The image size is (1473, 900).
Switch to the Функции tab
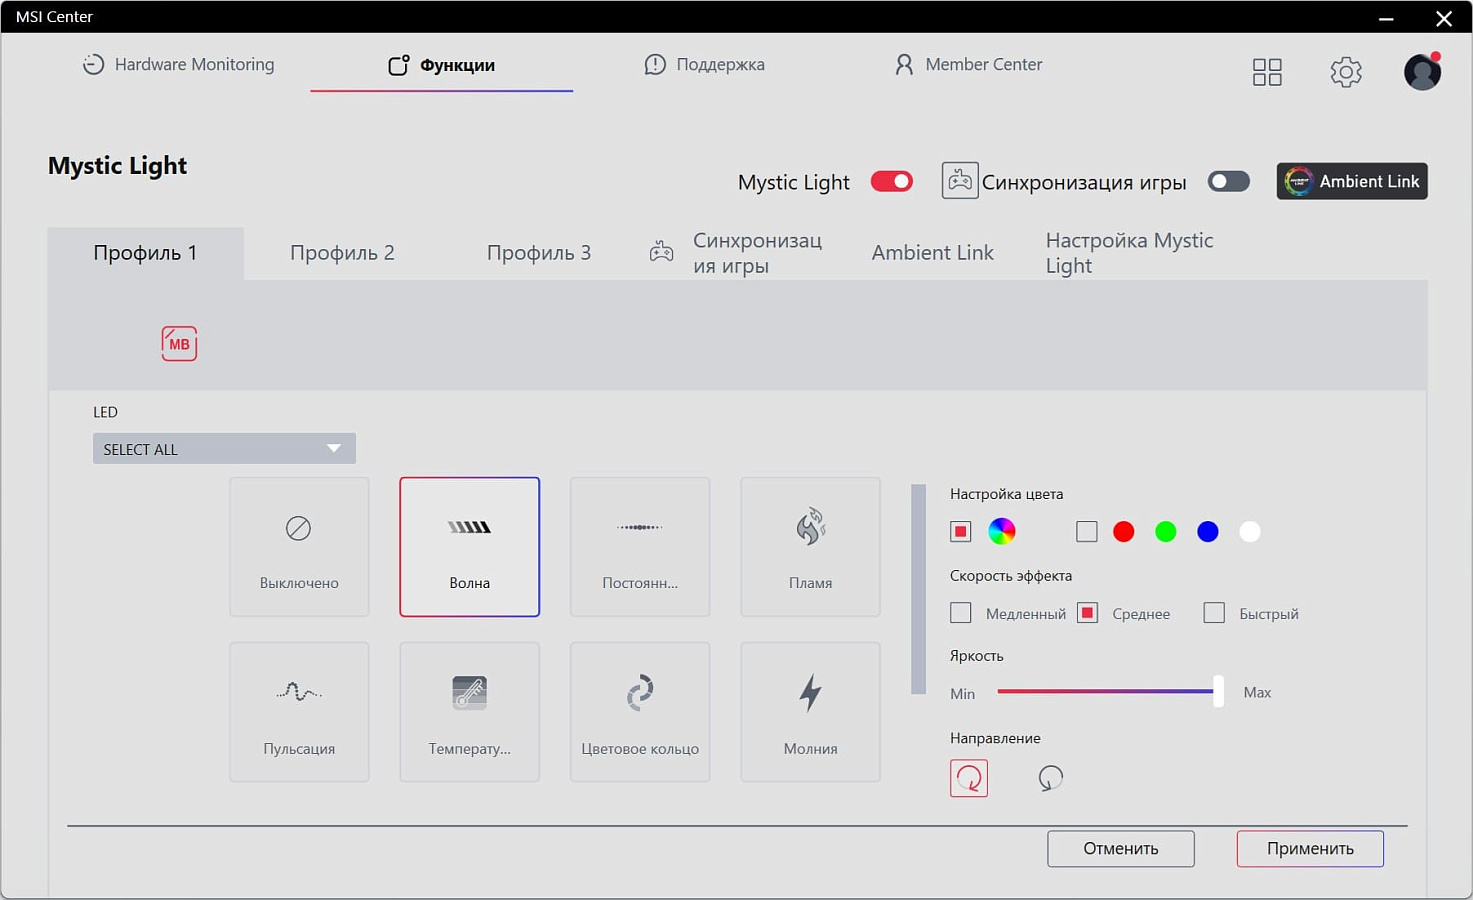(441, 65)
